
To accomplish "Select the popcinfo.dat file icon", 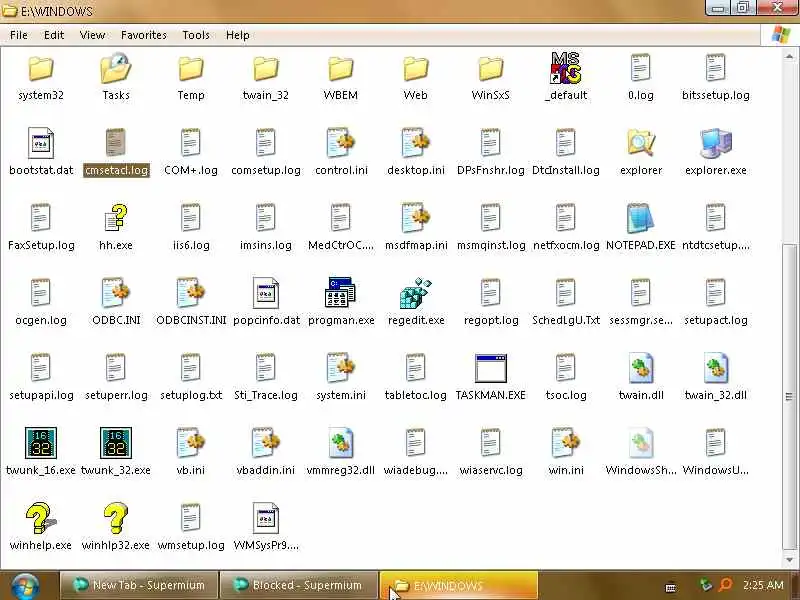I will coord(266,292).
